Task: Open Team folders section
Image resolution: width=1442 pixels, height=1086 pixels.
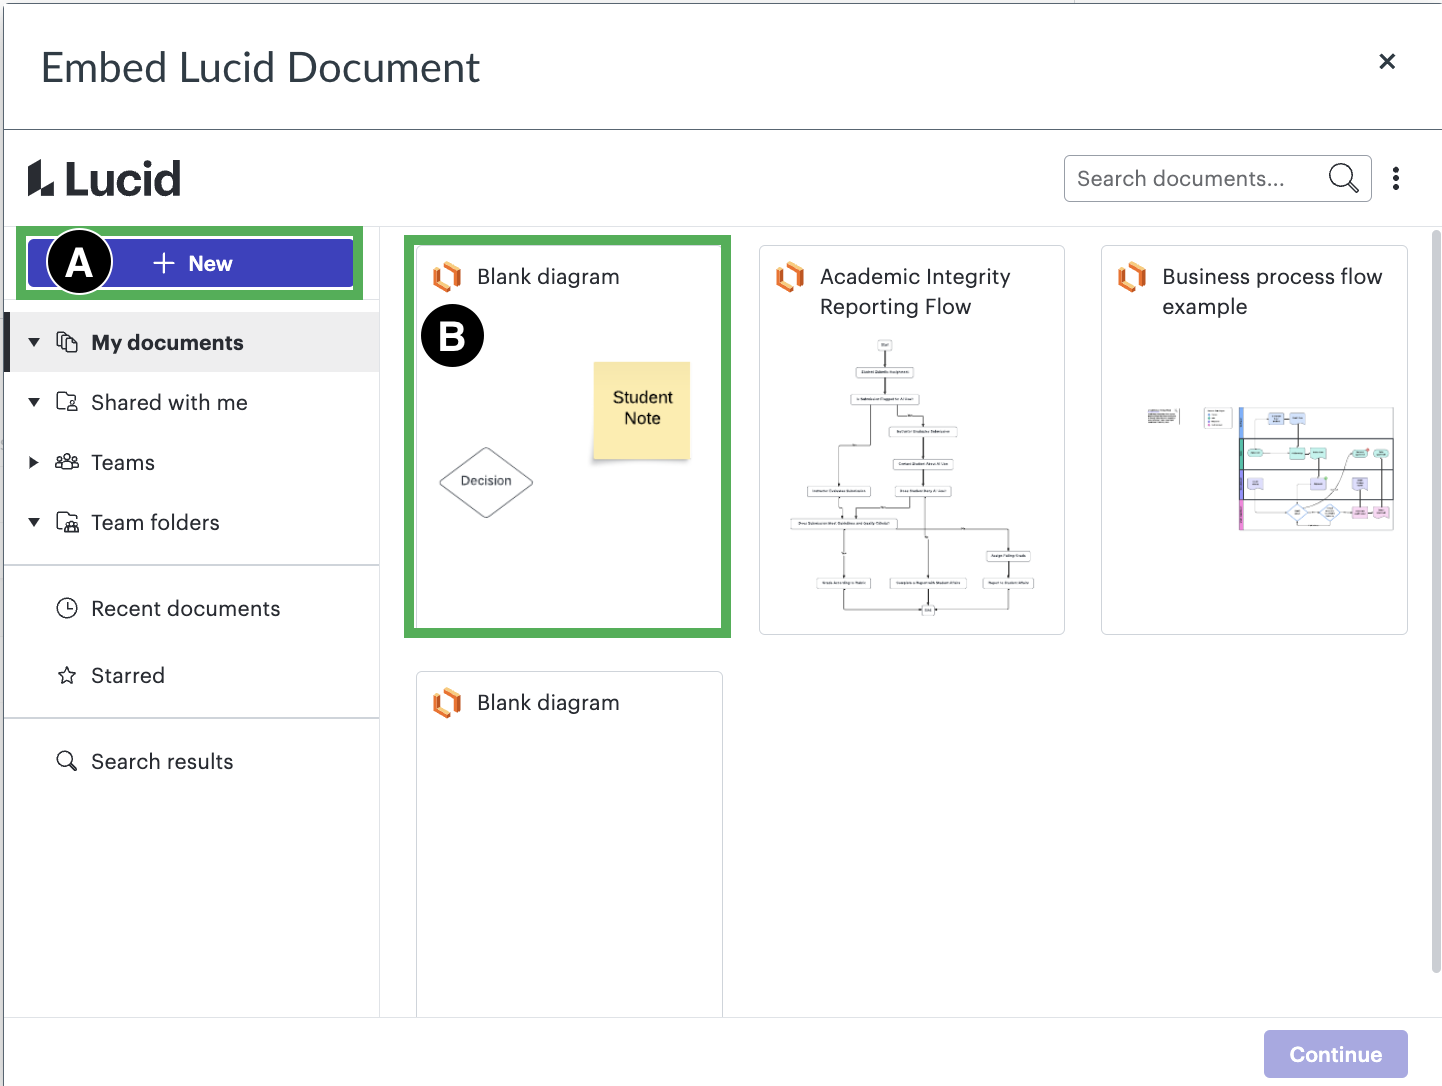Action: pyautogui.click(x=193, y=522)
